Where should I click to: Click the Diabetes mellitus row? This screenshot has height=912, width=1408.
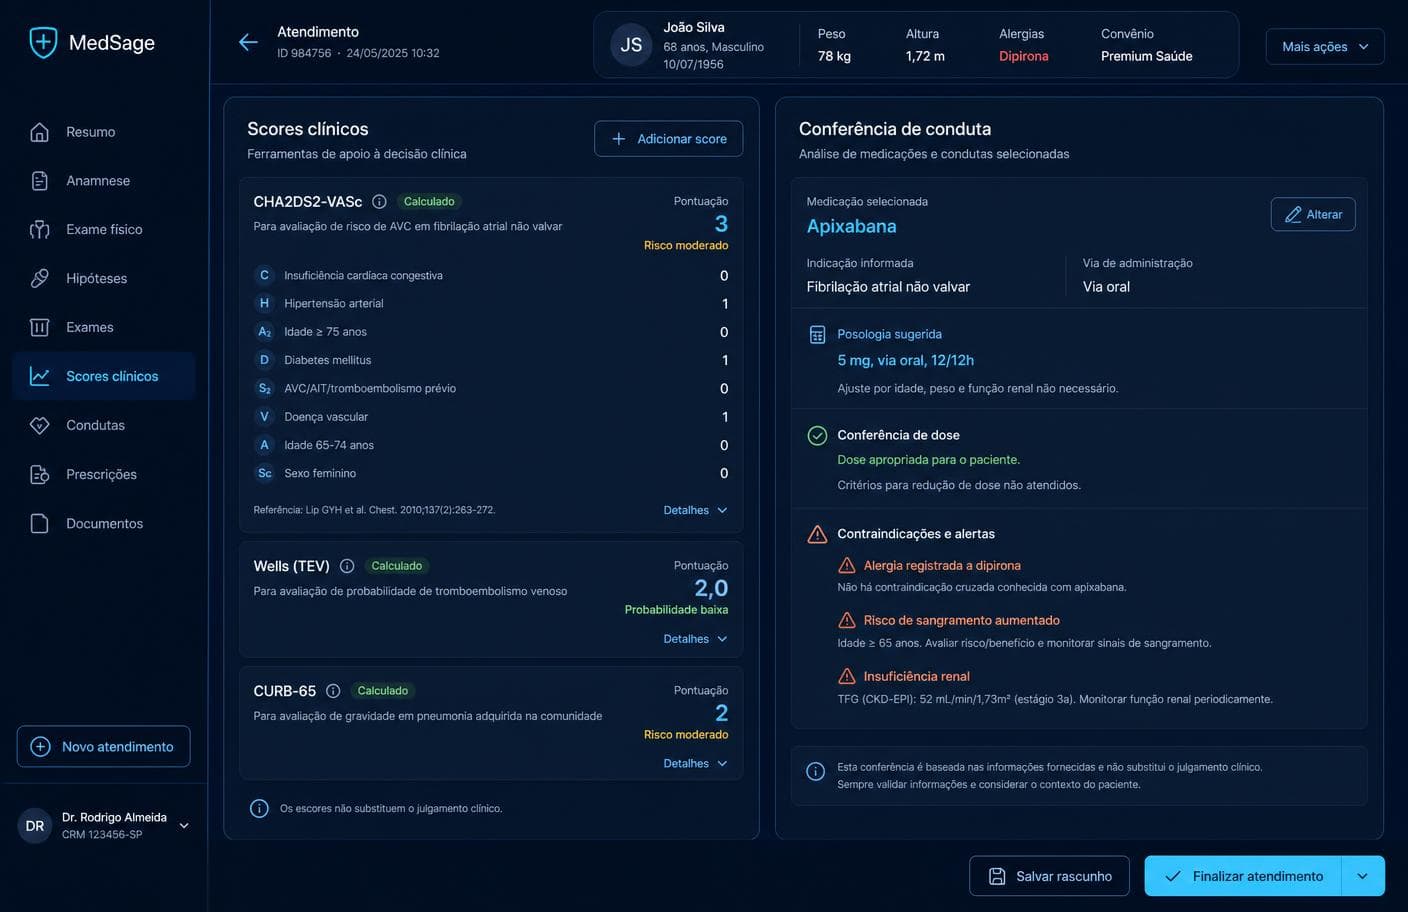click(491, 360)
